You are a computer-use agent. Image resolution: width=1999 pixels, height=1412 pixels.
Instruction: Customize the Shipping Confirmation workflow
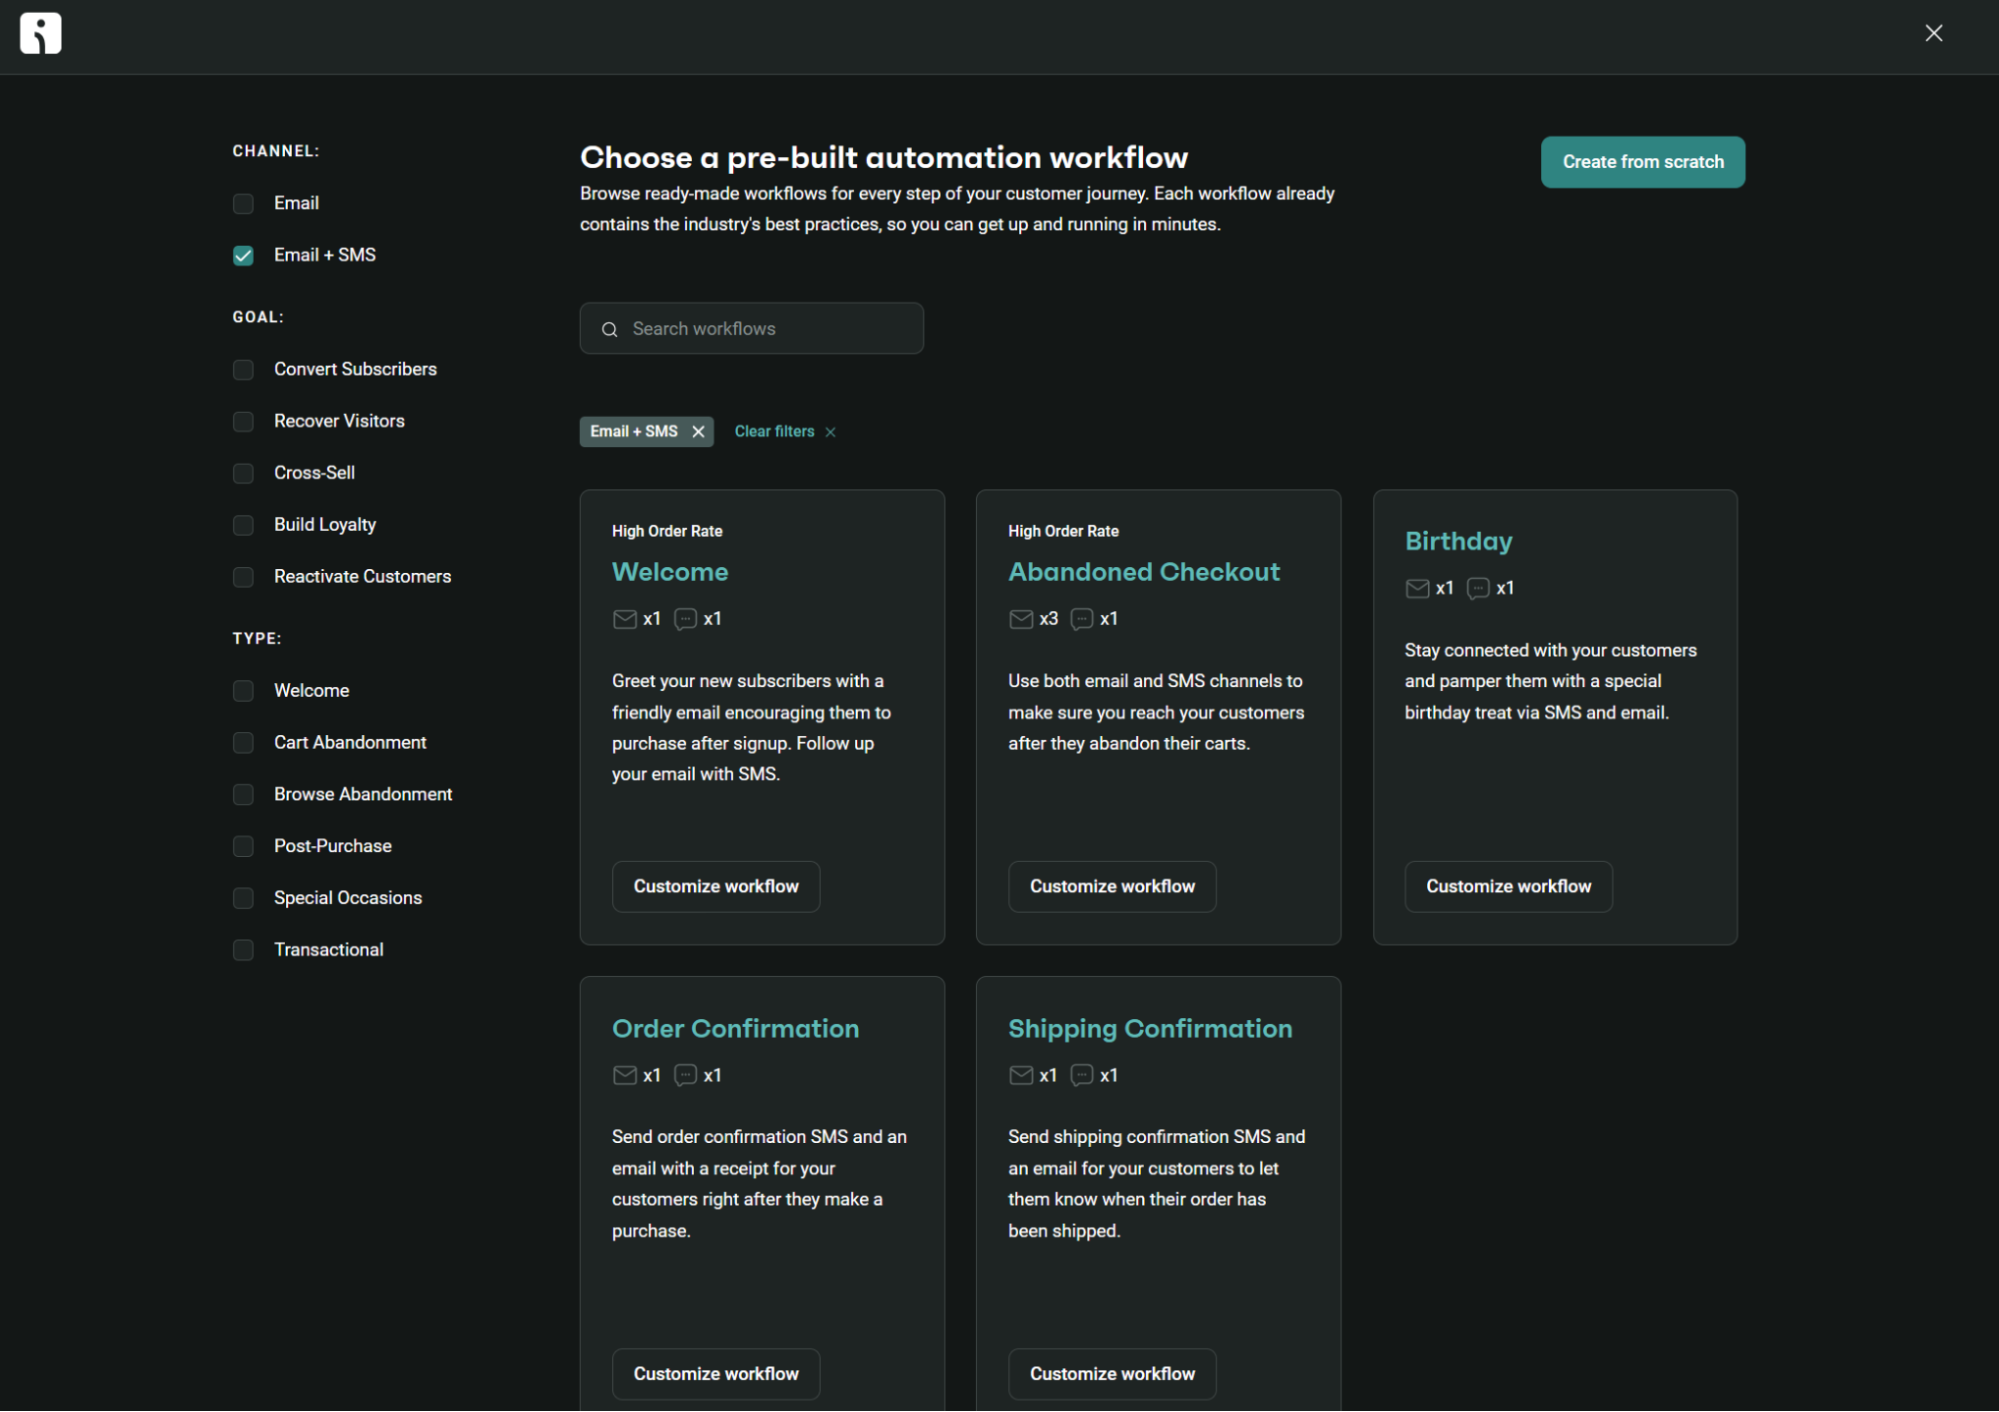[1112, 1373]
